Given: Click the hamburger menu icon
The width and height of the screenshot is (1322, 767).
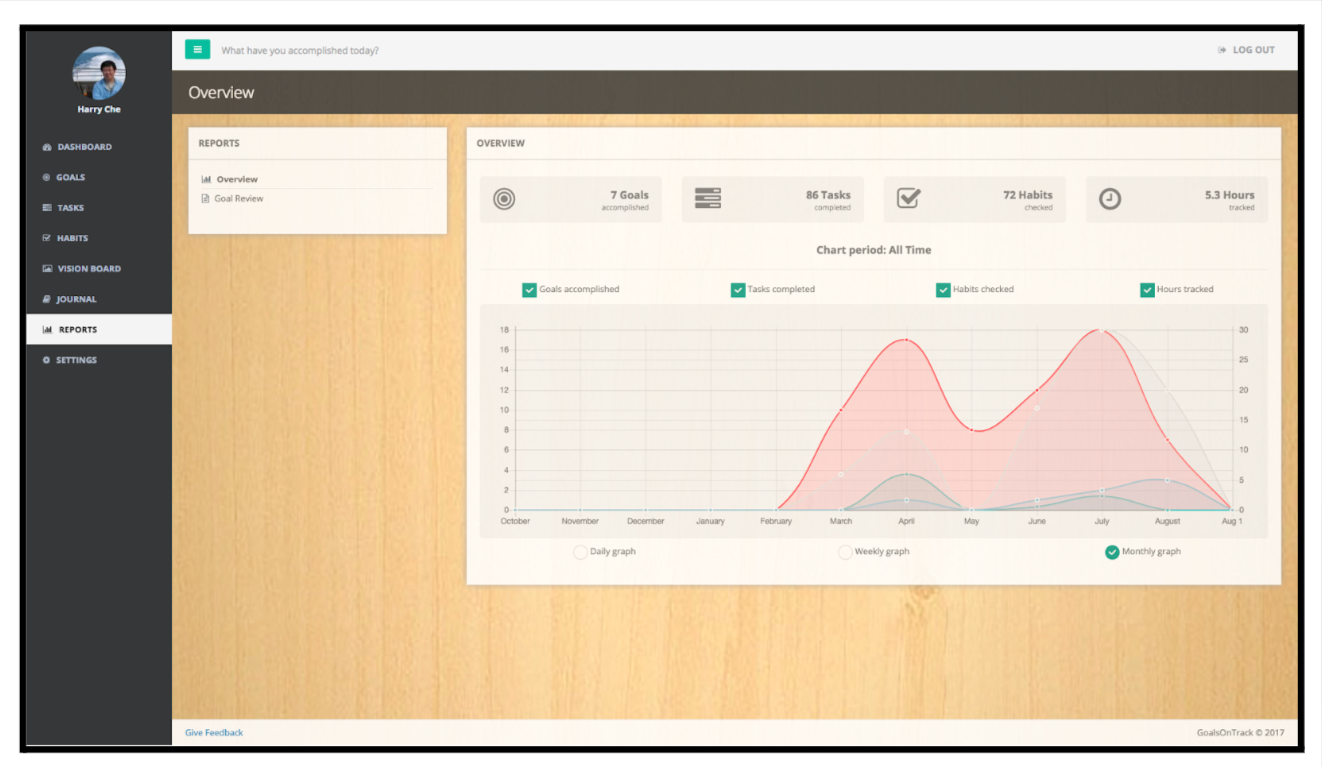Looking at the screenshot, I should [x=197, y=48].
